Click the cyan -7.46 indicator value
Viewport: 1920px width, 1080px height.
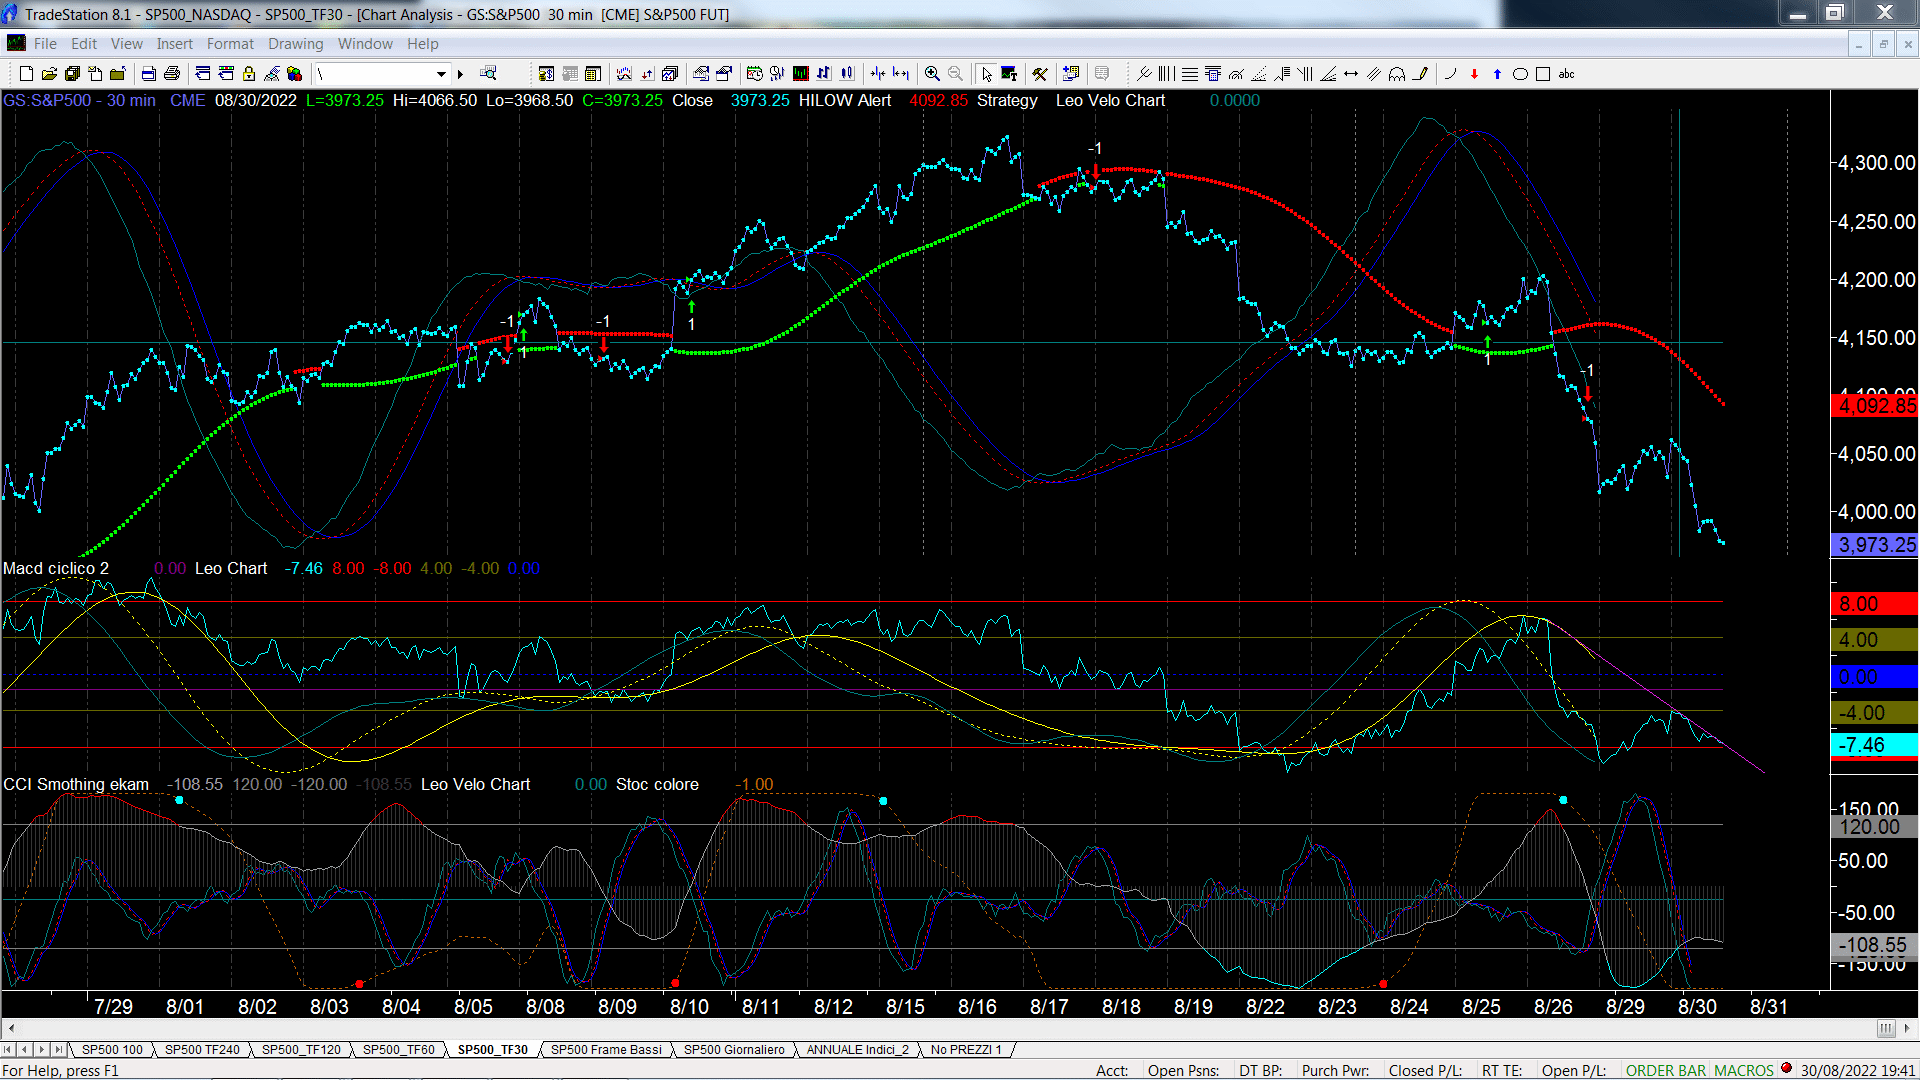1874,746
